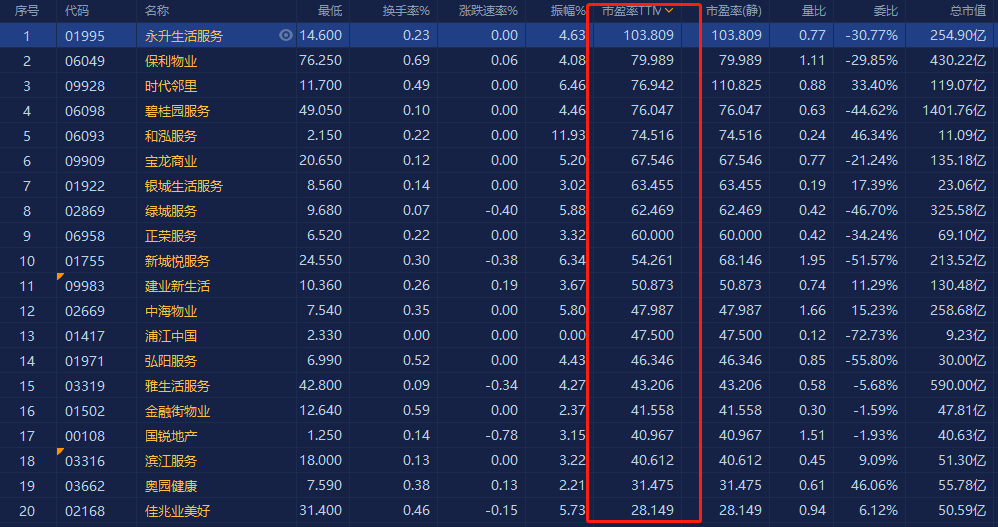Click the TTM P/E value 54.261
This screenshot has width=998, height=527.
point(652,260)
